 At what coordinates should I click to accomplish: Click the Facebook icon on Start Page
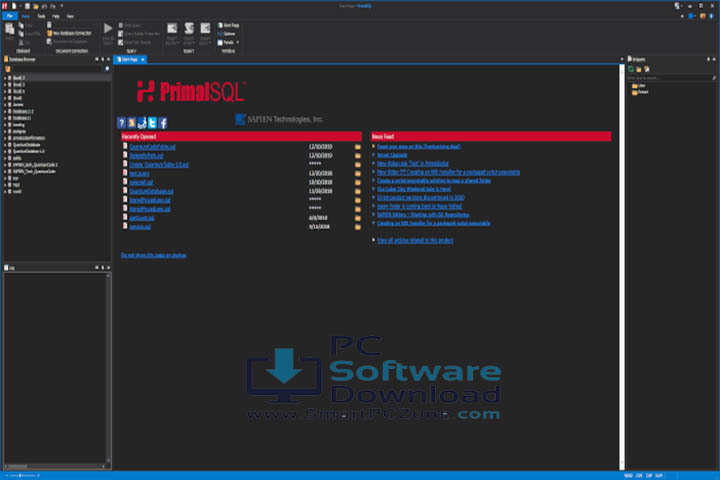pyautogui.click(x=163, y=123)
